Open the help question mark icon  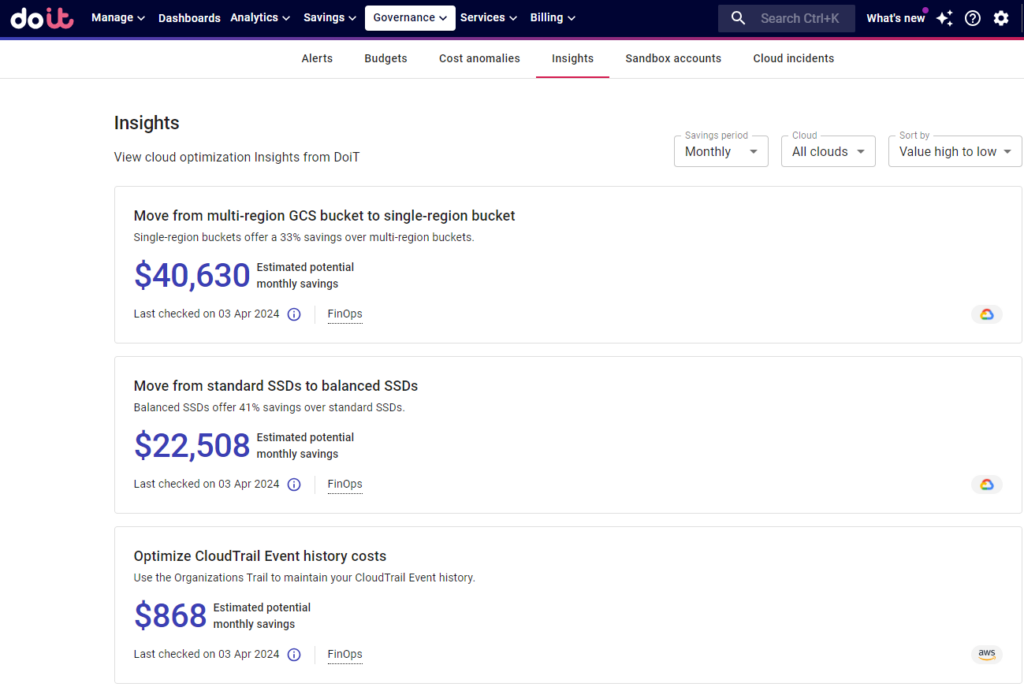[972, 18]
